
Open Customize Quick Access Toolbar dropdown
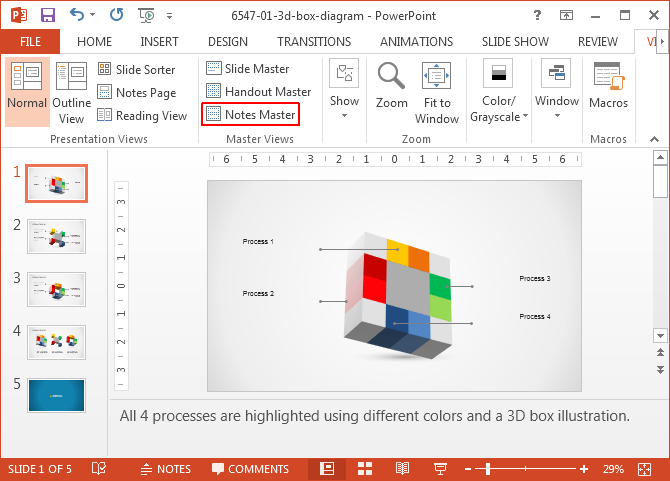click(x=170, y=16)
